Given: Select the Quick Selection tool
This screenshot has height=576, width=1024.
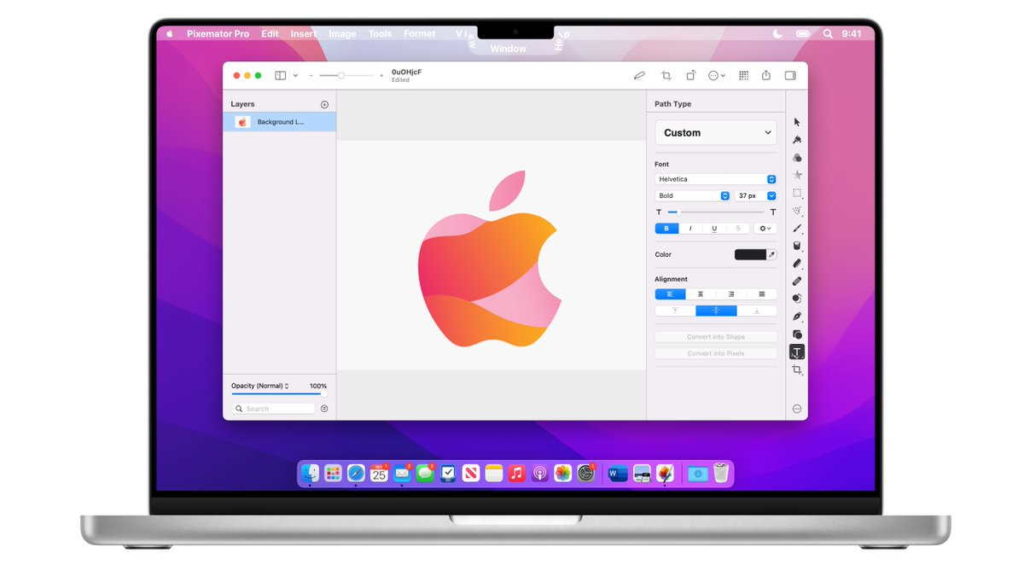Looking at the screenshot, I should click(797, 210).
